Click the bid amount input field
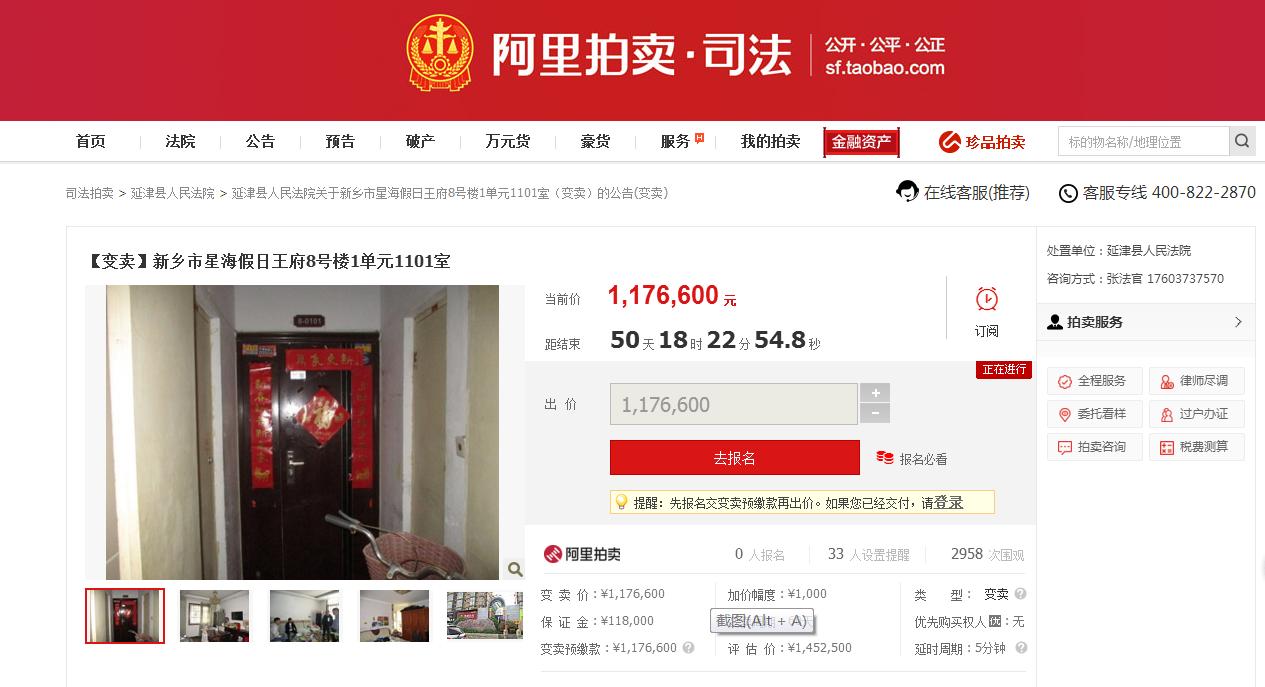This screenshot has width=1265, height=687. tap(734, 404)
